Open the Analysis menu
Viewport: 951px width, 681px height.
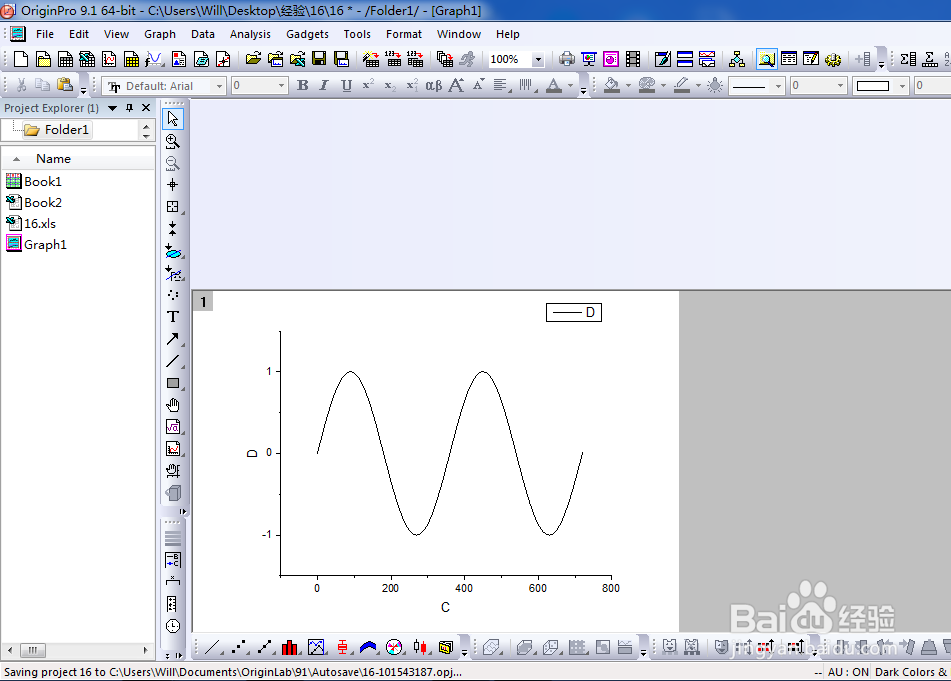250,34
